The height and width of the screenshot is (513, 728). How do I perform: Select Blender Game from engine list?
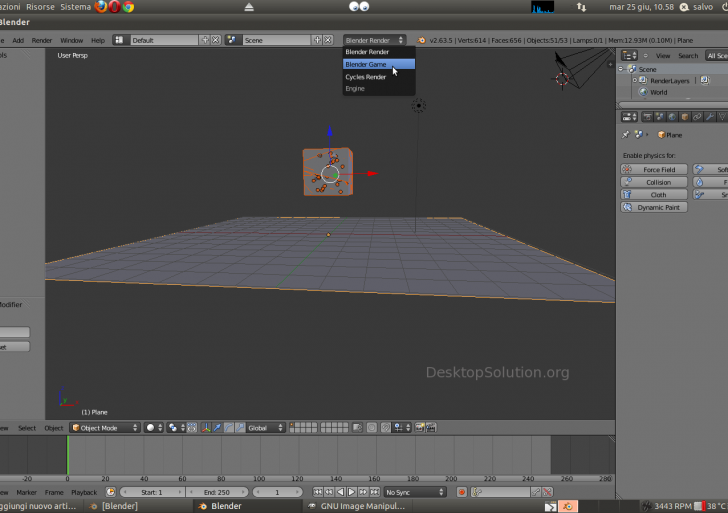pos(366,64)
